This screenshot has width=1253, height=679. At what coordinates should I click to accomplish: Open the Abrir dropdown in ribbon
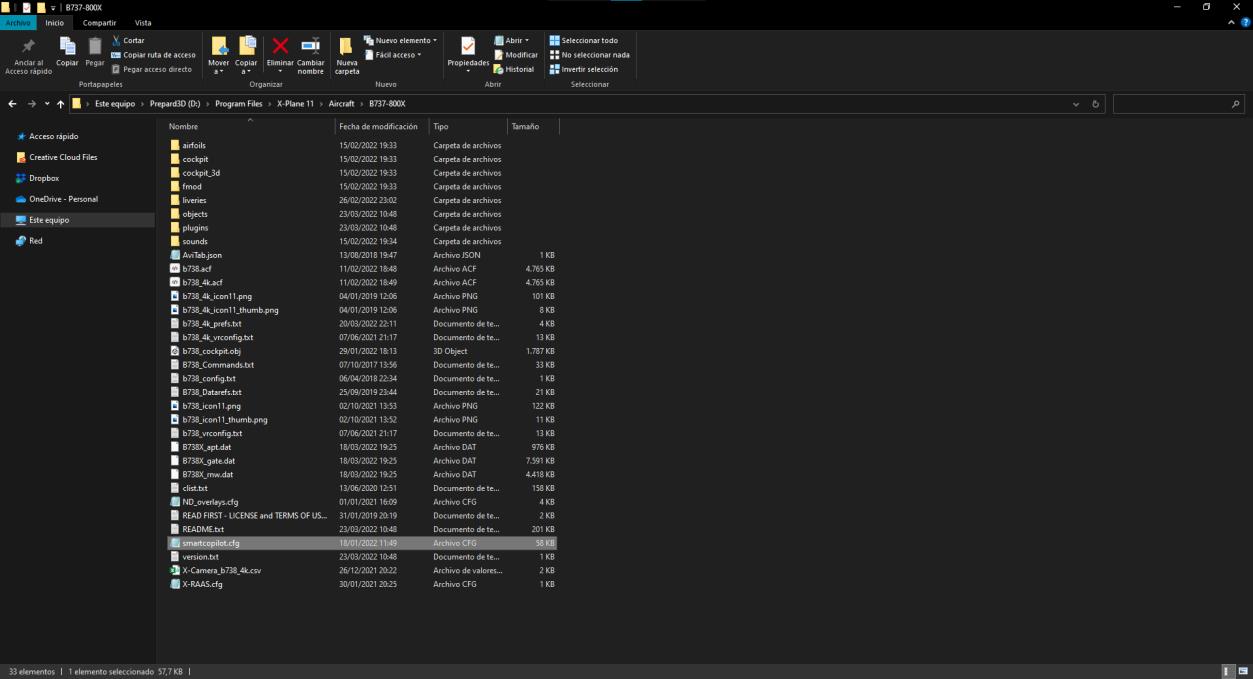510,40
